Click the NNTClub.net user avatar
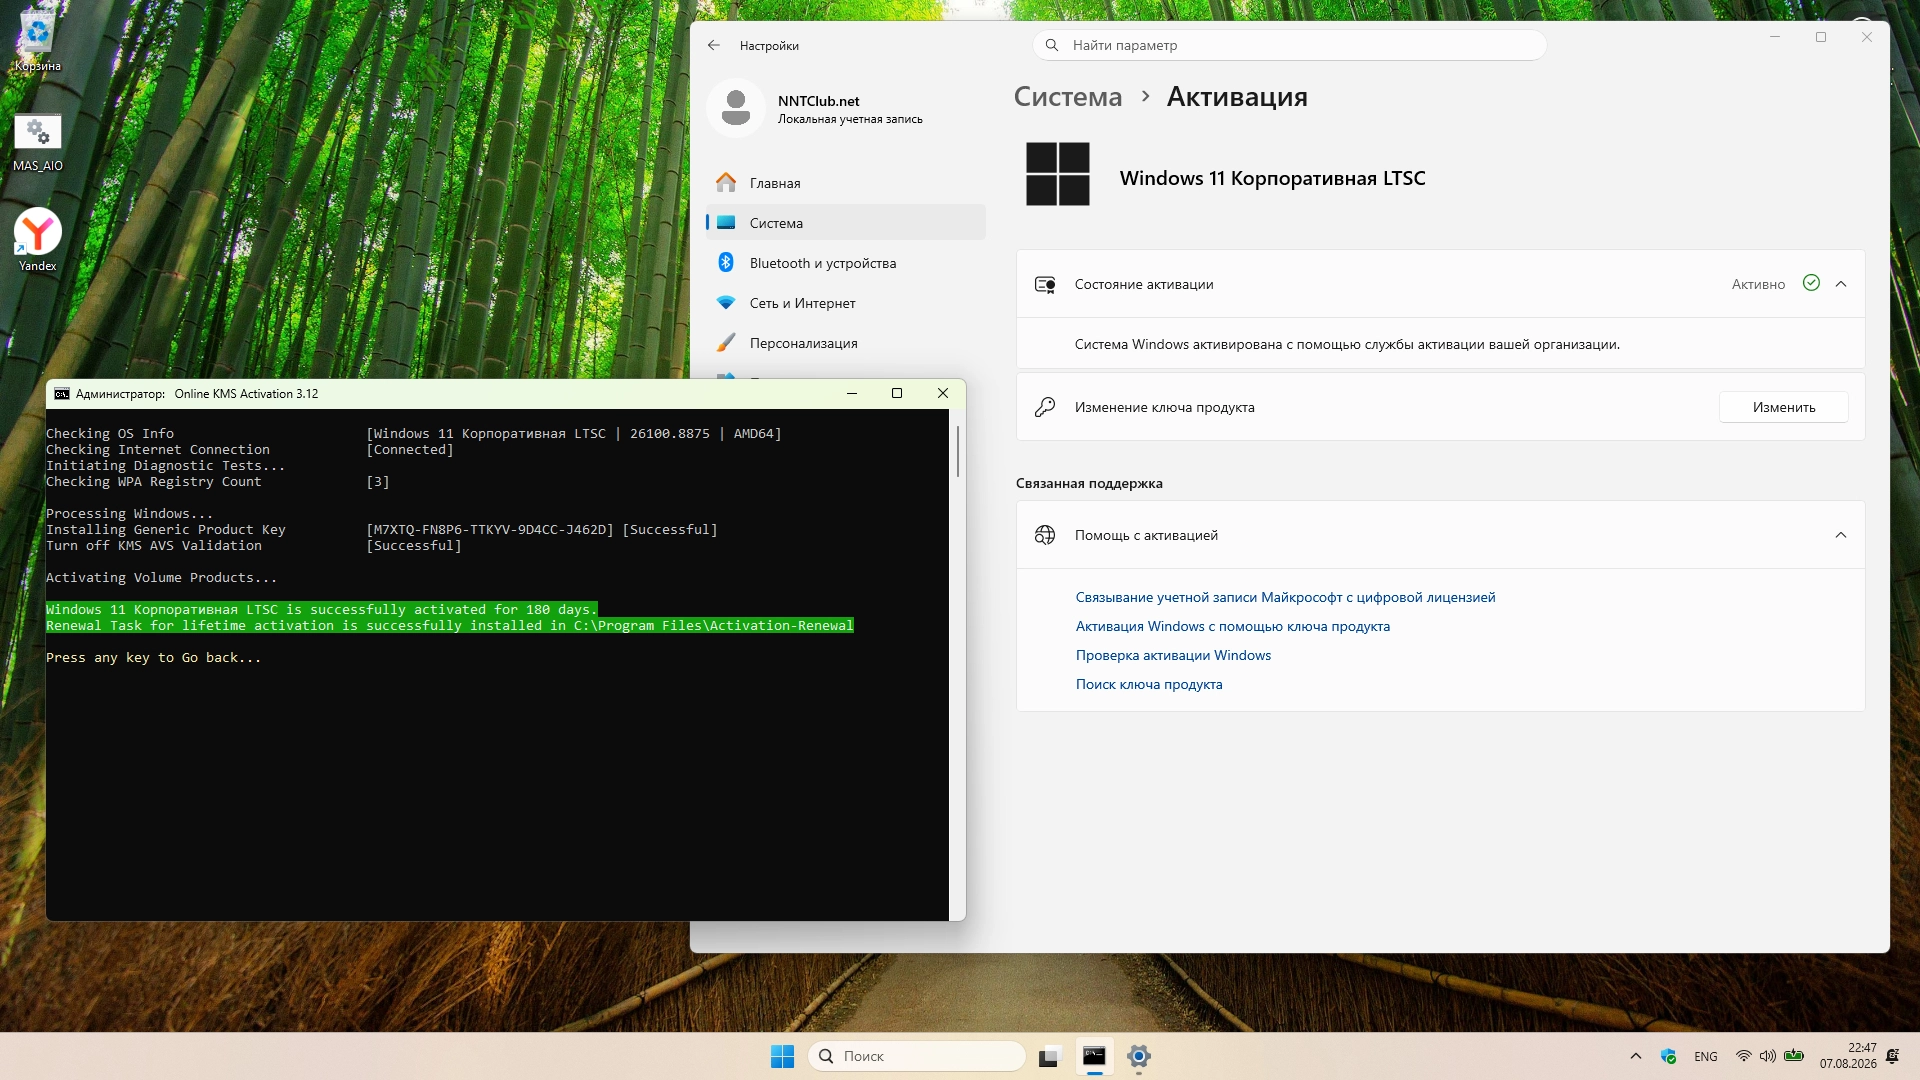Viewport: 1920px width, 1080px height. click(x=736, y=108)
